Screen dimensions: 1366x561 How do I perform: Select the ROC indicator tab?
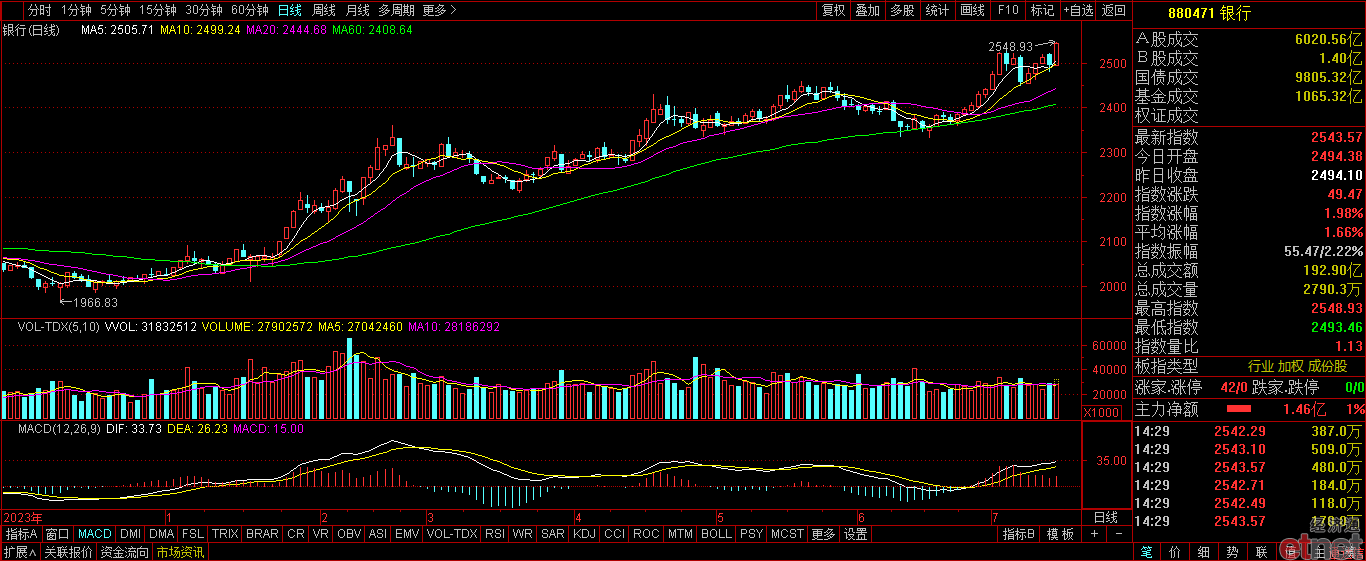[646, 535]
